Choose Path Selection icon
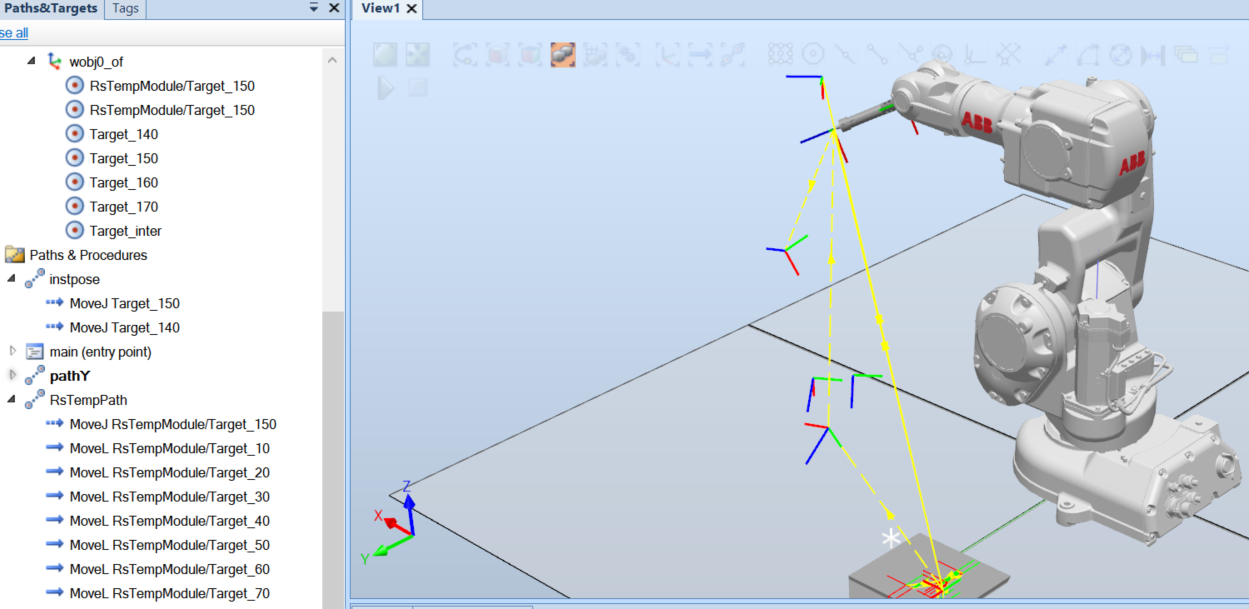 click(x=733, y=55)
